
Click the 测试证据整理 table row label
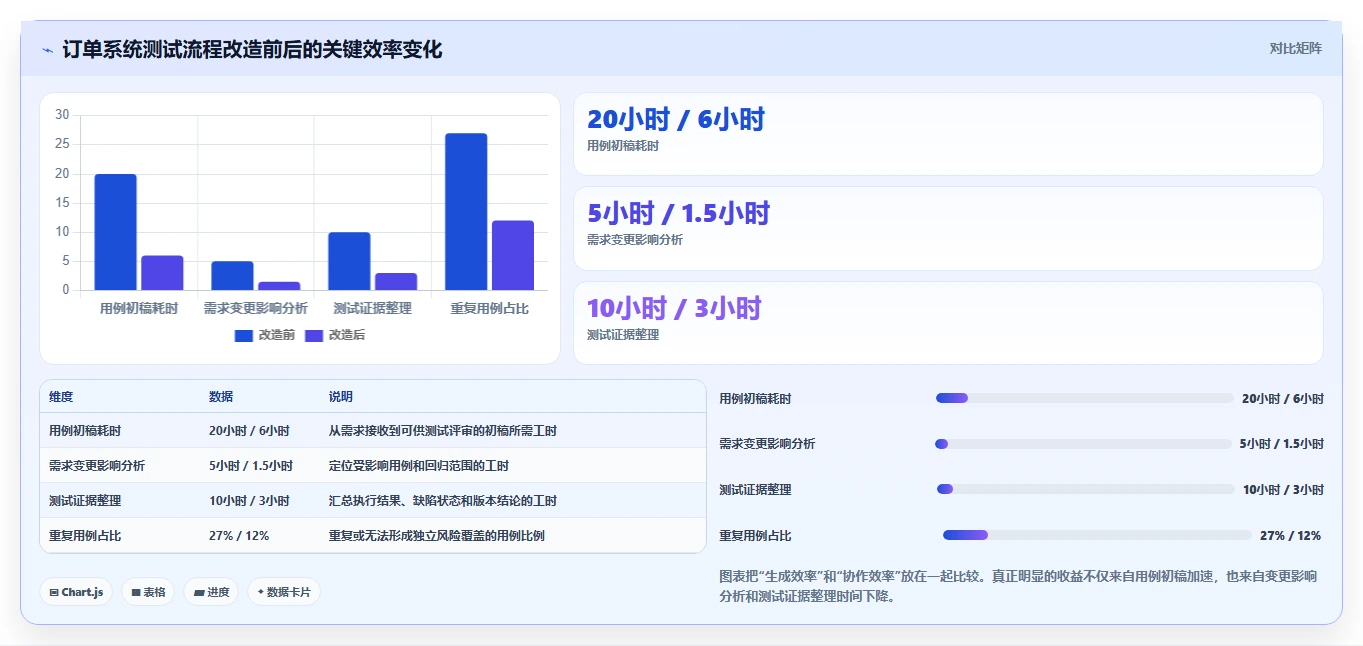85,501
